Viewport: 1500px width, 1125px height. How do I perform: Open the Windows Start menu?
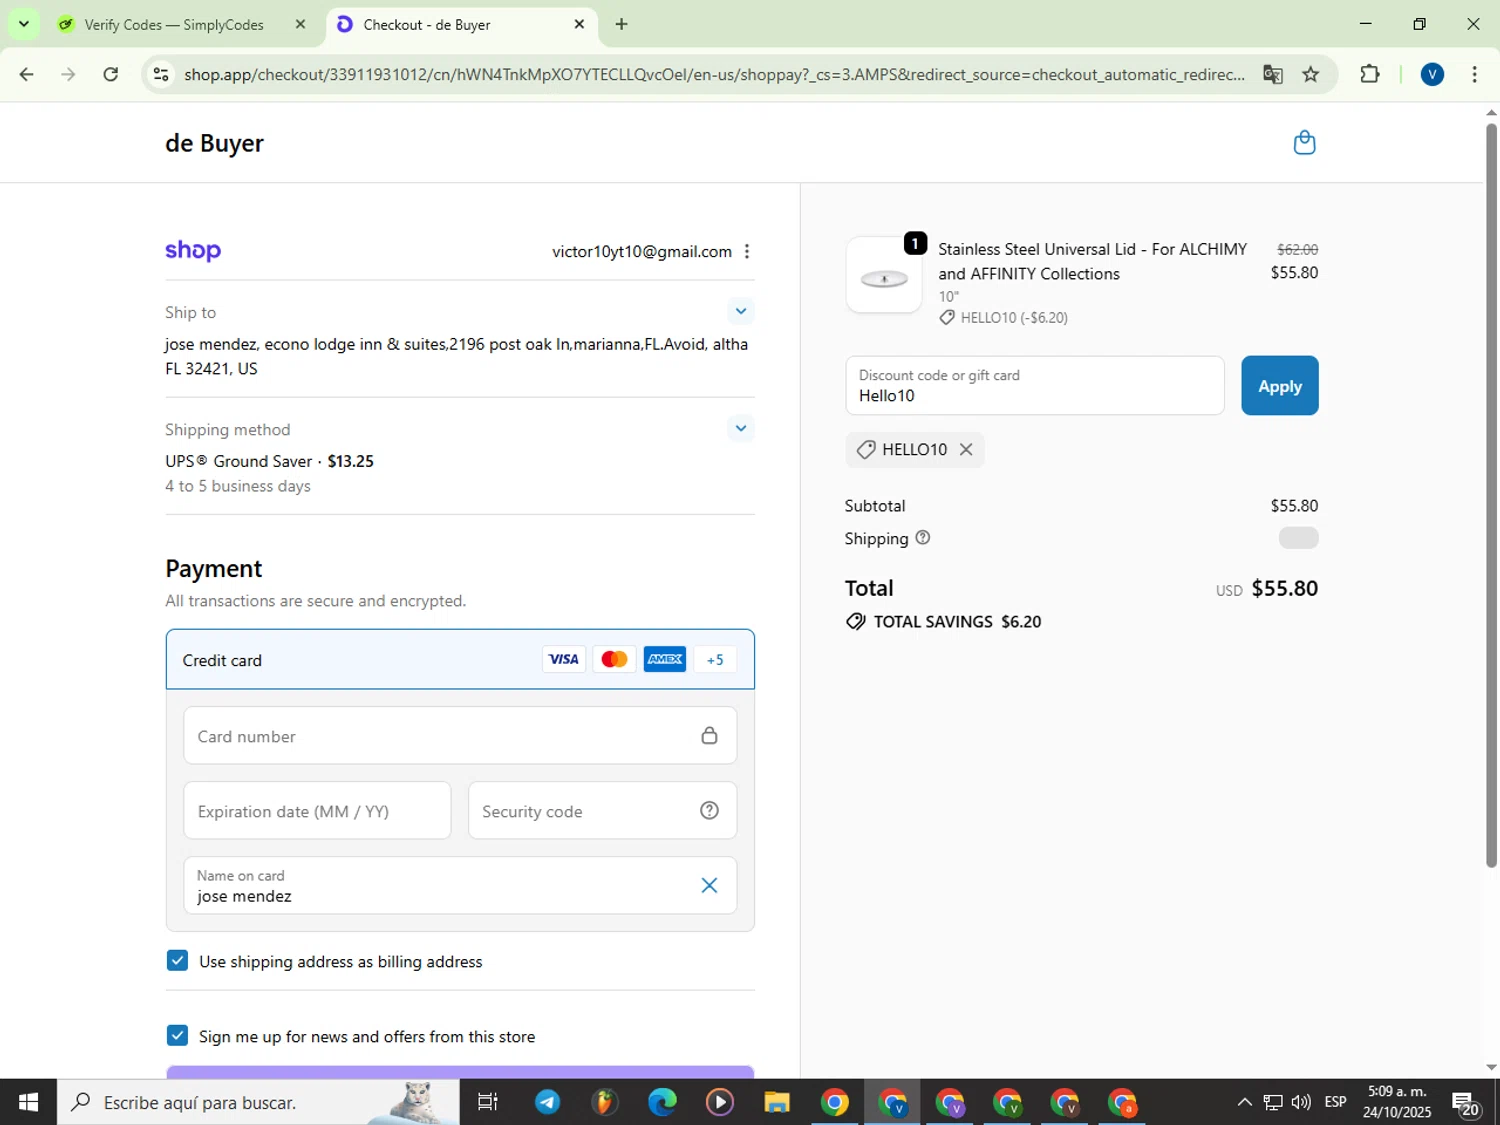click(28, 1102)
